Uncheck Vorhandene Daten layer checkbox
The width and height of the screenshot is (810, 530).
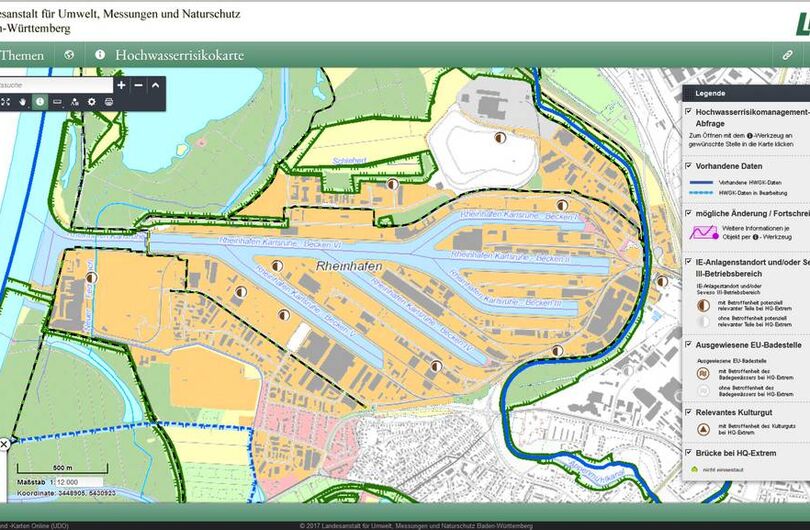688,165
